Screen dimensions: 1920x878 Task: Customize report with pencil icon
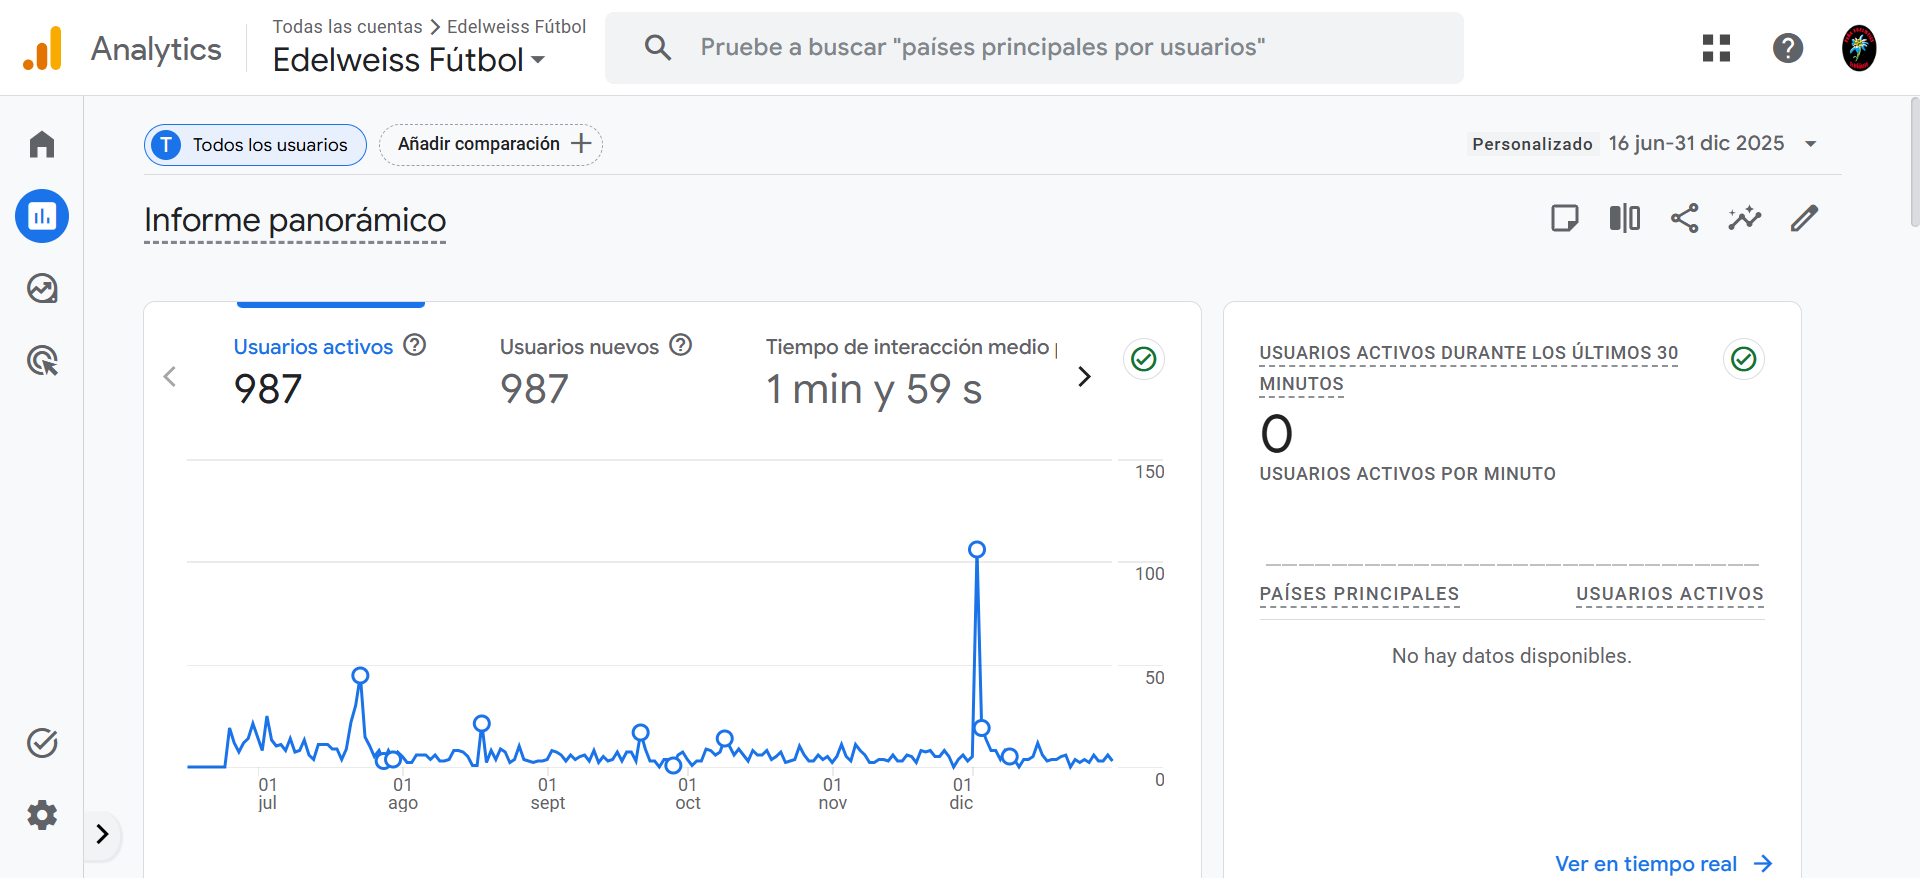coord(1805,218)
